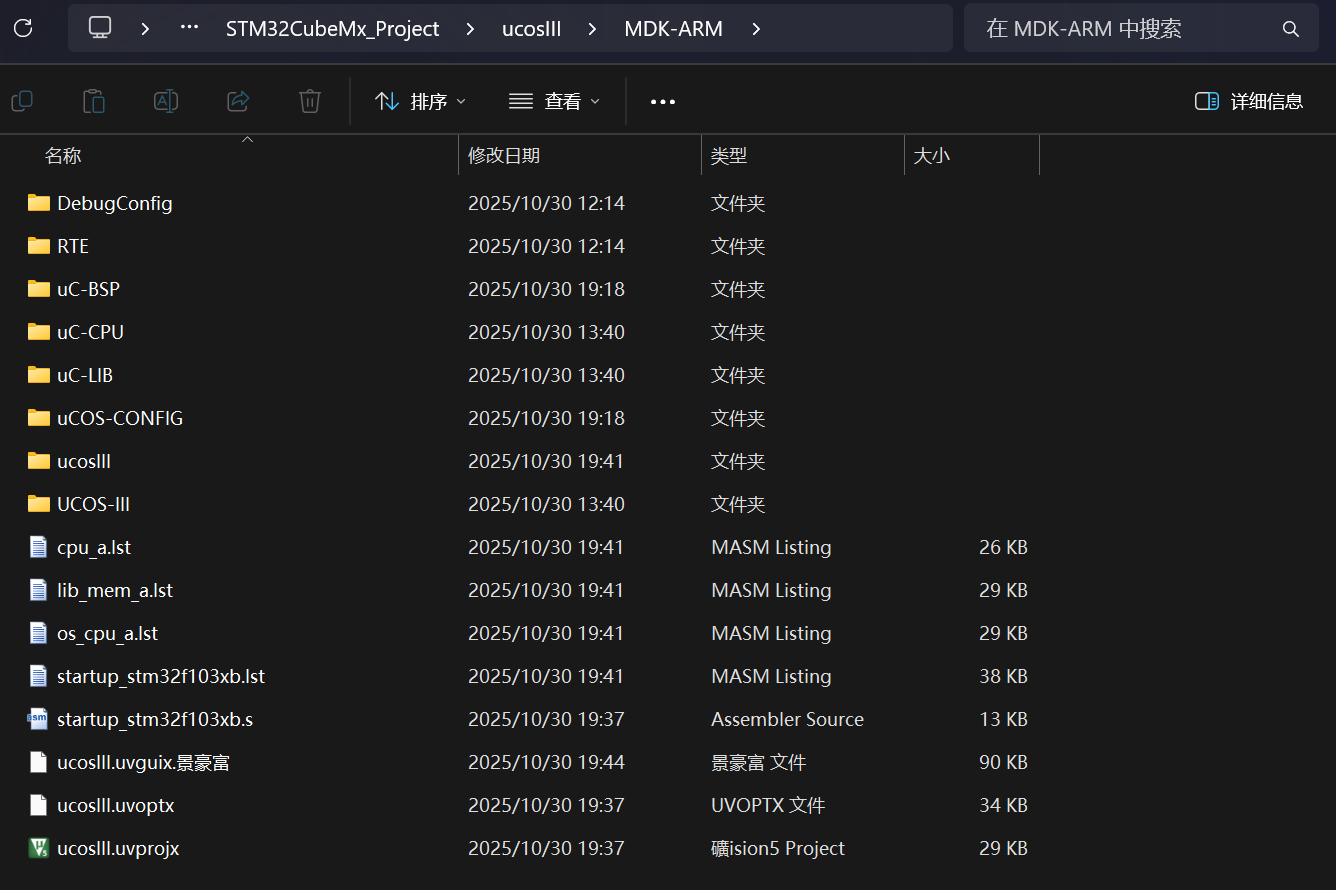The image size is (1336, 890).
Task: Click the UVOPTX 文件 type cell
Action: point(768,805)
